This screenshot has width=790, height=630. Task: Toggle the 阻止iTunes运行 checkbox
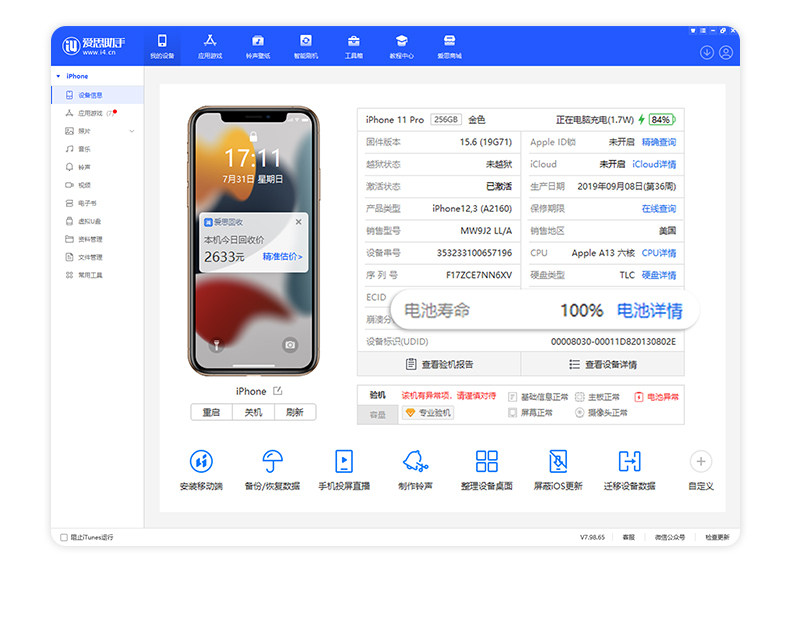[x=64, y=537]
